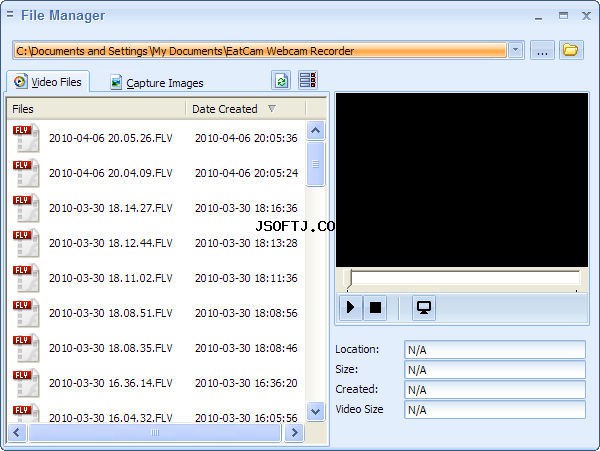The height and width of the screenshot is (451, 600).
Task: Click date cell 2010-03-30 18:16:36
Action: click(246, 208)
